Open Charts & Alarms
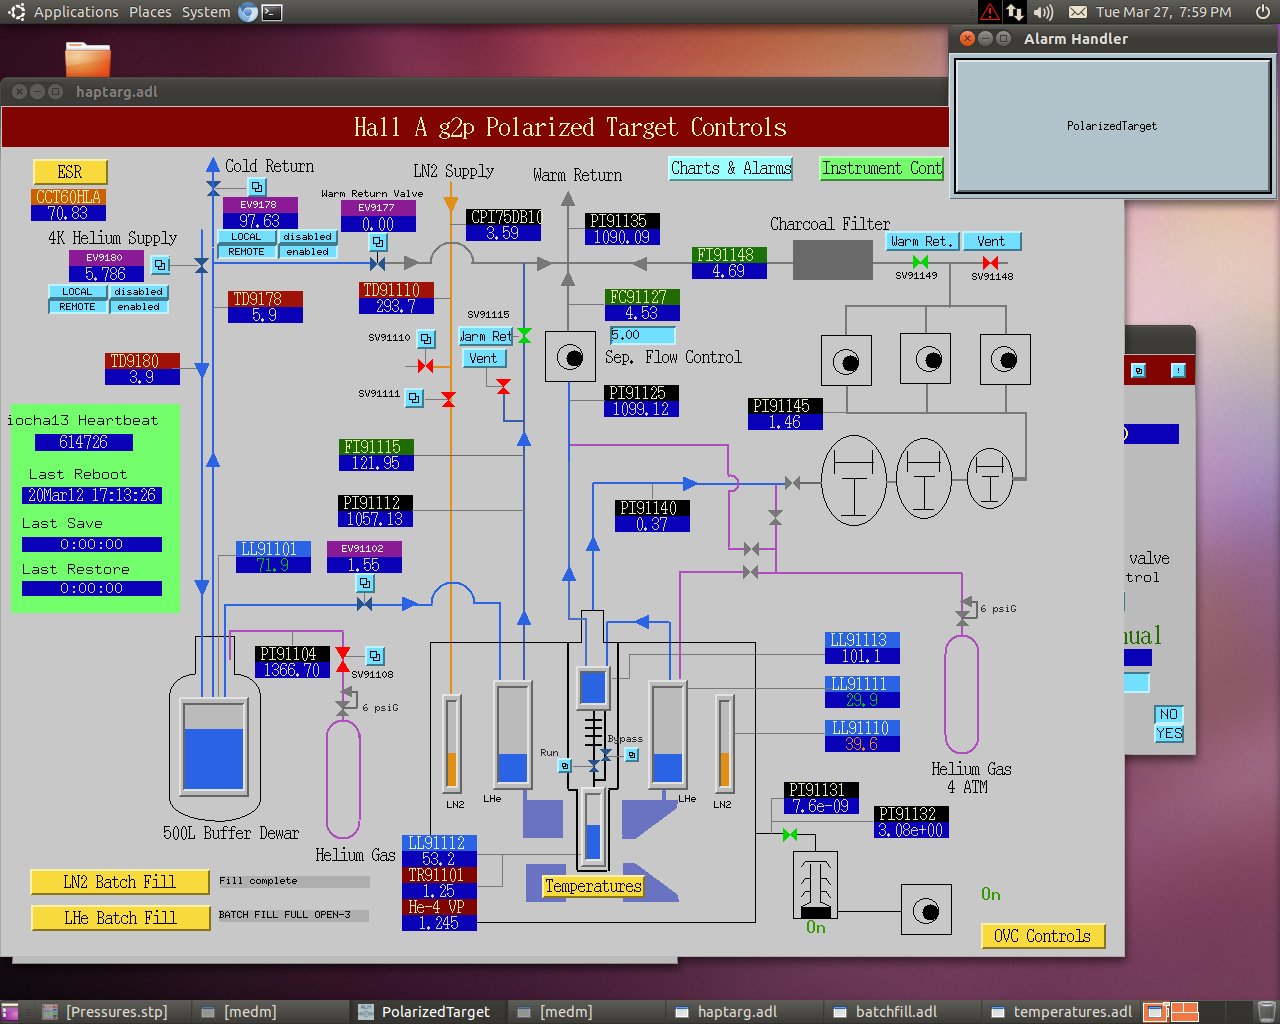The width and height of the screenshot is (1280, 1024). coord(731,169)
